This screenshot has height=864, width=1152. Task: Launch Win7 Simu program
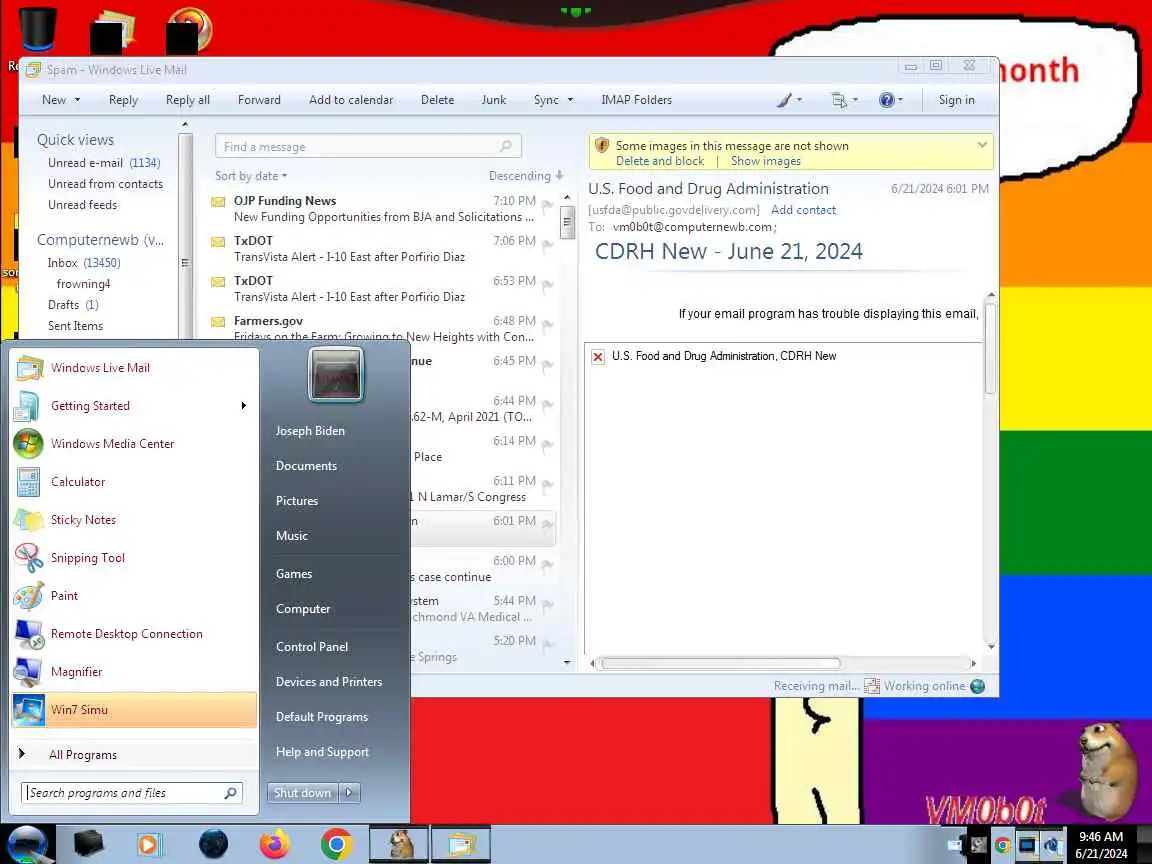[134, 710]
